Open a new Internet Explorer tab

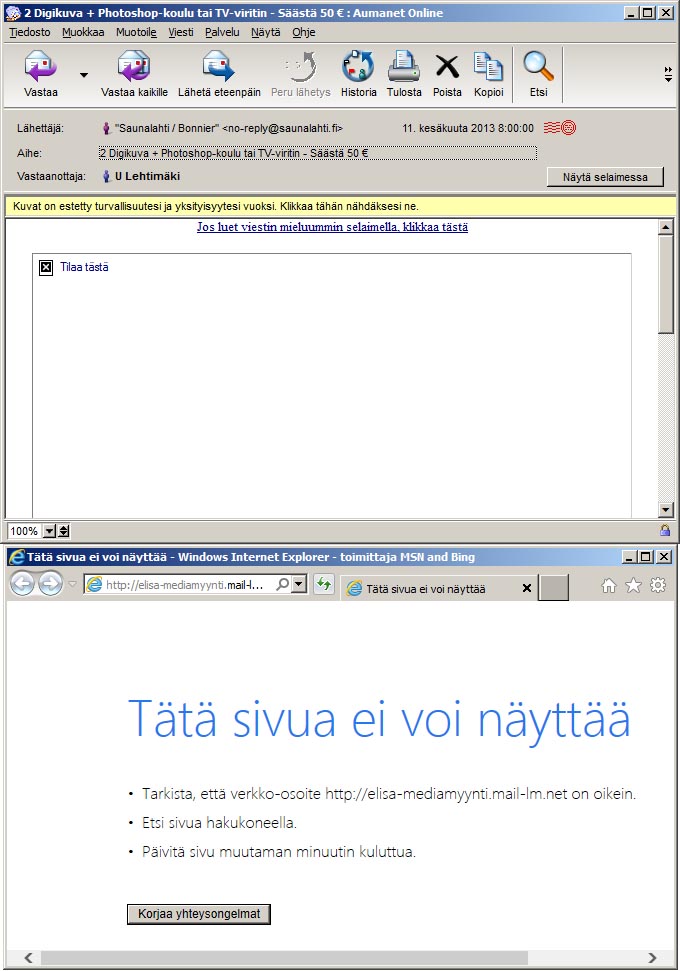pyautogui.click(x=554, y=588)
